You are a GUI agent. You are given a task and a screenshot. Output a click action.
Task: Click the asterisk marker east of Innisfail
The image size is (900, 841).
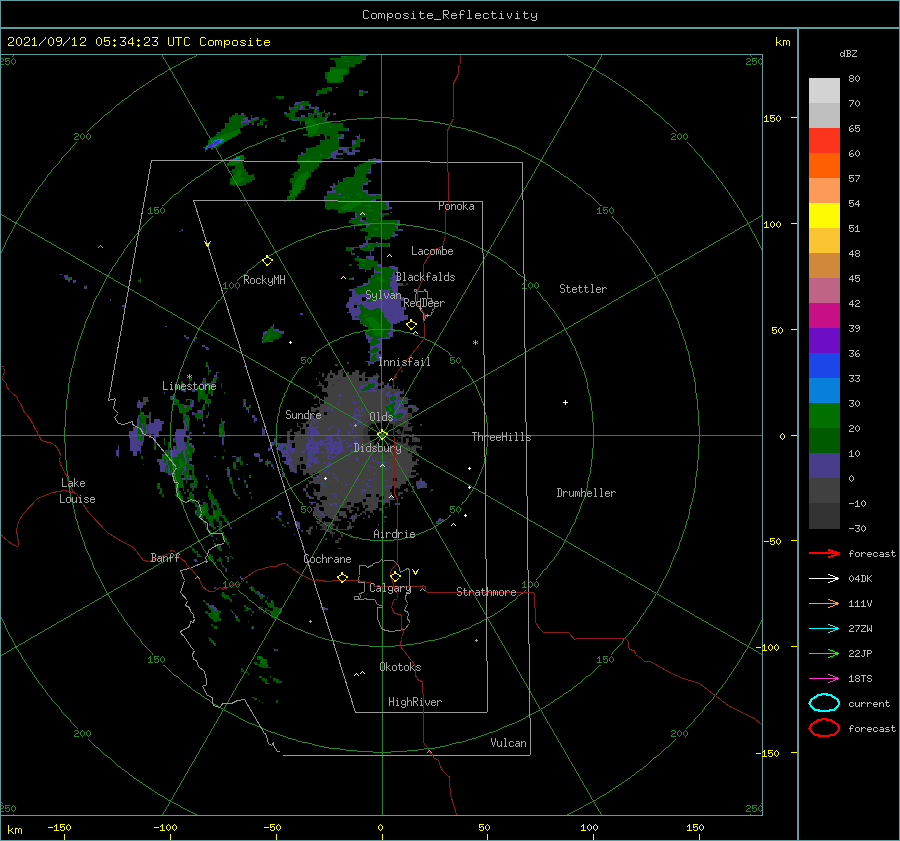point(475,343)
